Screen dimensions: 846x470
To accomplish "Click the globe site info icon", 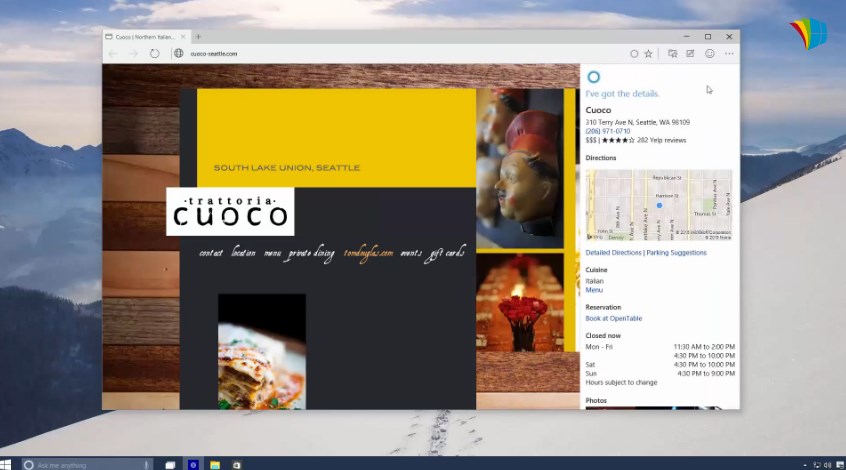I will [179, 53].
